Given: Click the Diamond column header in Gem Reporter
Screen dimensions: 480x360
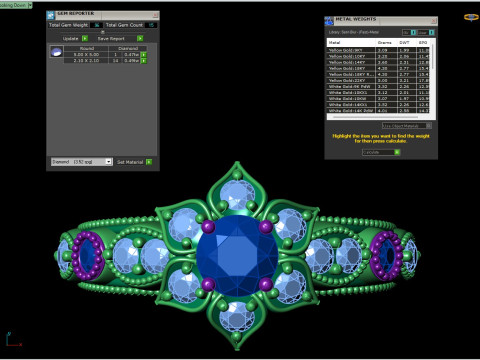Looking at the screenshot, I should [x=128, y=49].
